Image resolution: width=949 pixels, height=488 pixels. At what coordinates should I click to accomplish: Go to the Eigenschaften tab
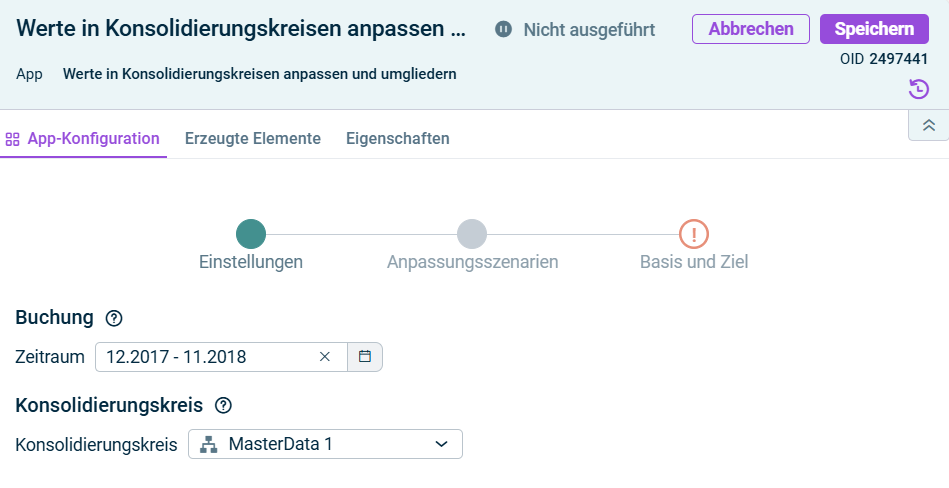[x=397, y=138]
